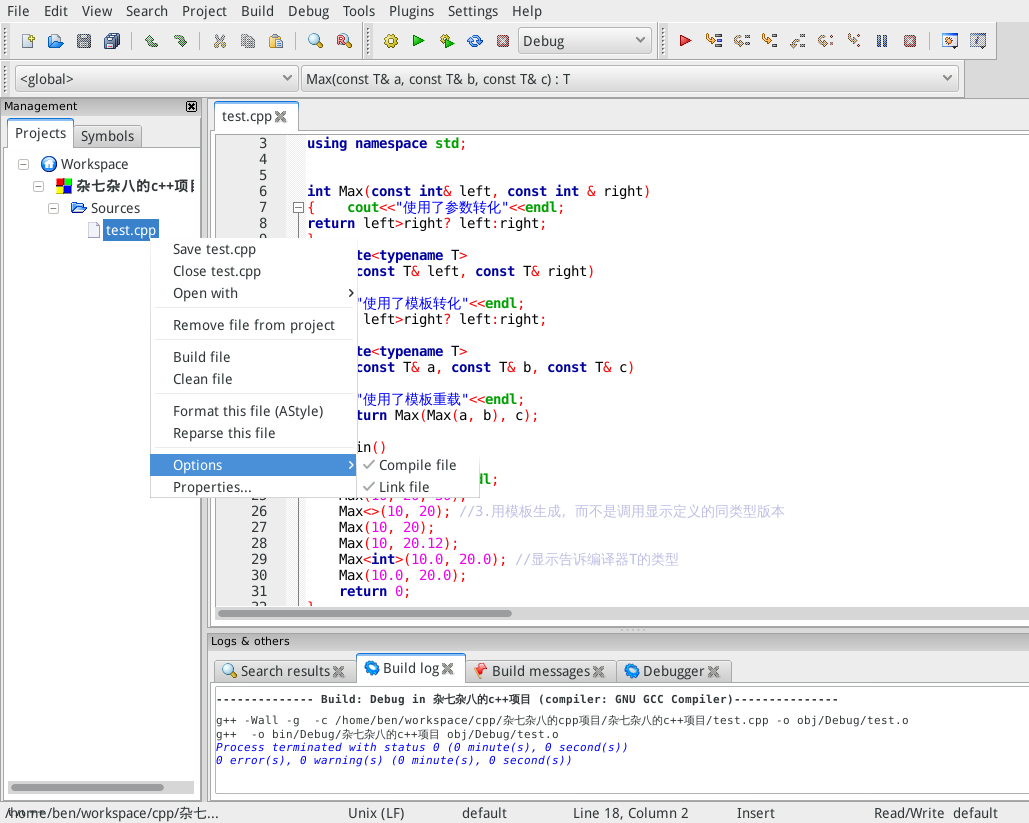Switch to the Build messages tab
1029x823 pixels.
(541, 671)
